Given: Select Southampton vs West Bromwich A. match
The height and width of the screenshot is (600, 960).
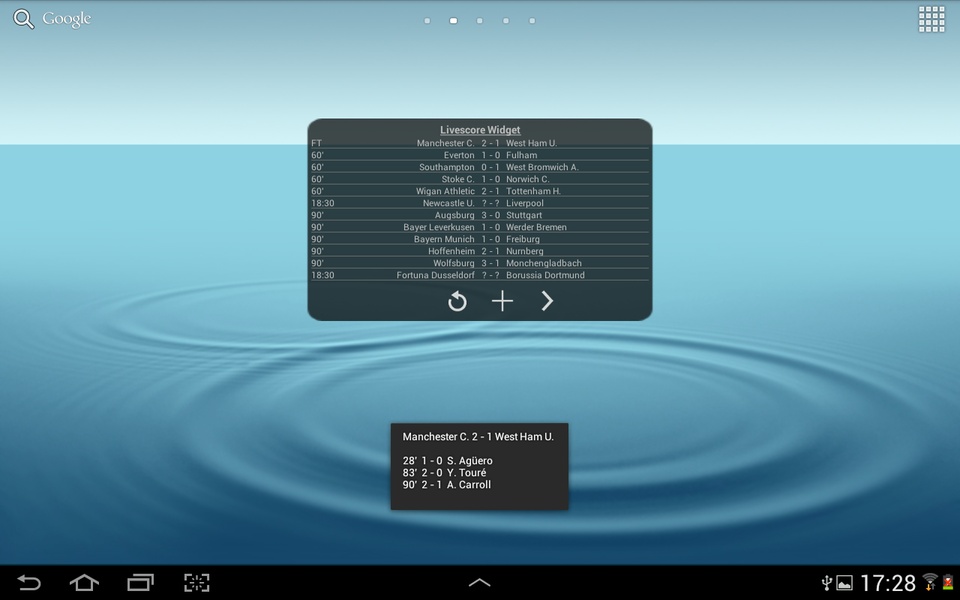Looking at the screenshot, I should [x=479, y=167].
